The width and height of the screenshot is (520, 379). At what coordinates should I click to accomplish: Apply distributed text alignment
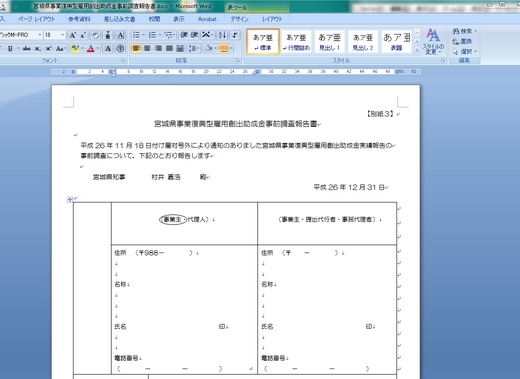(180, 49)
